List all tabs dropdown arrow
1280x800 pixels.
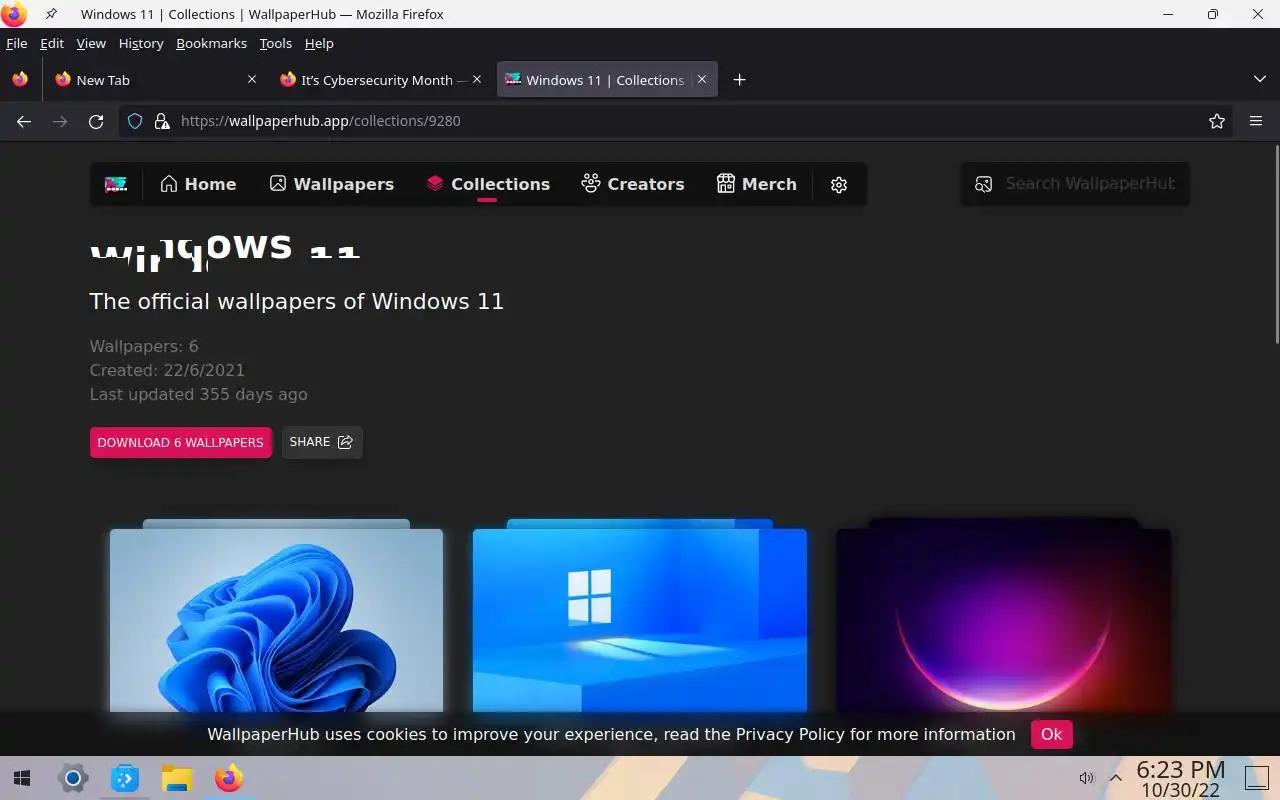click(x=1259, y=80)
